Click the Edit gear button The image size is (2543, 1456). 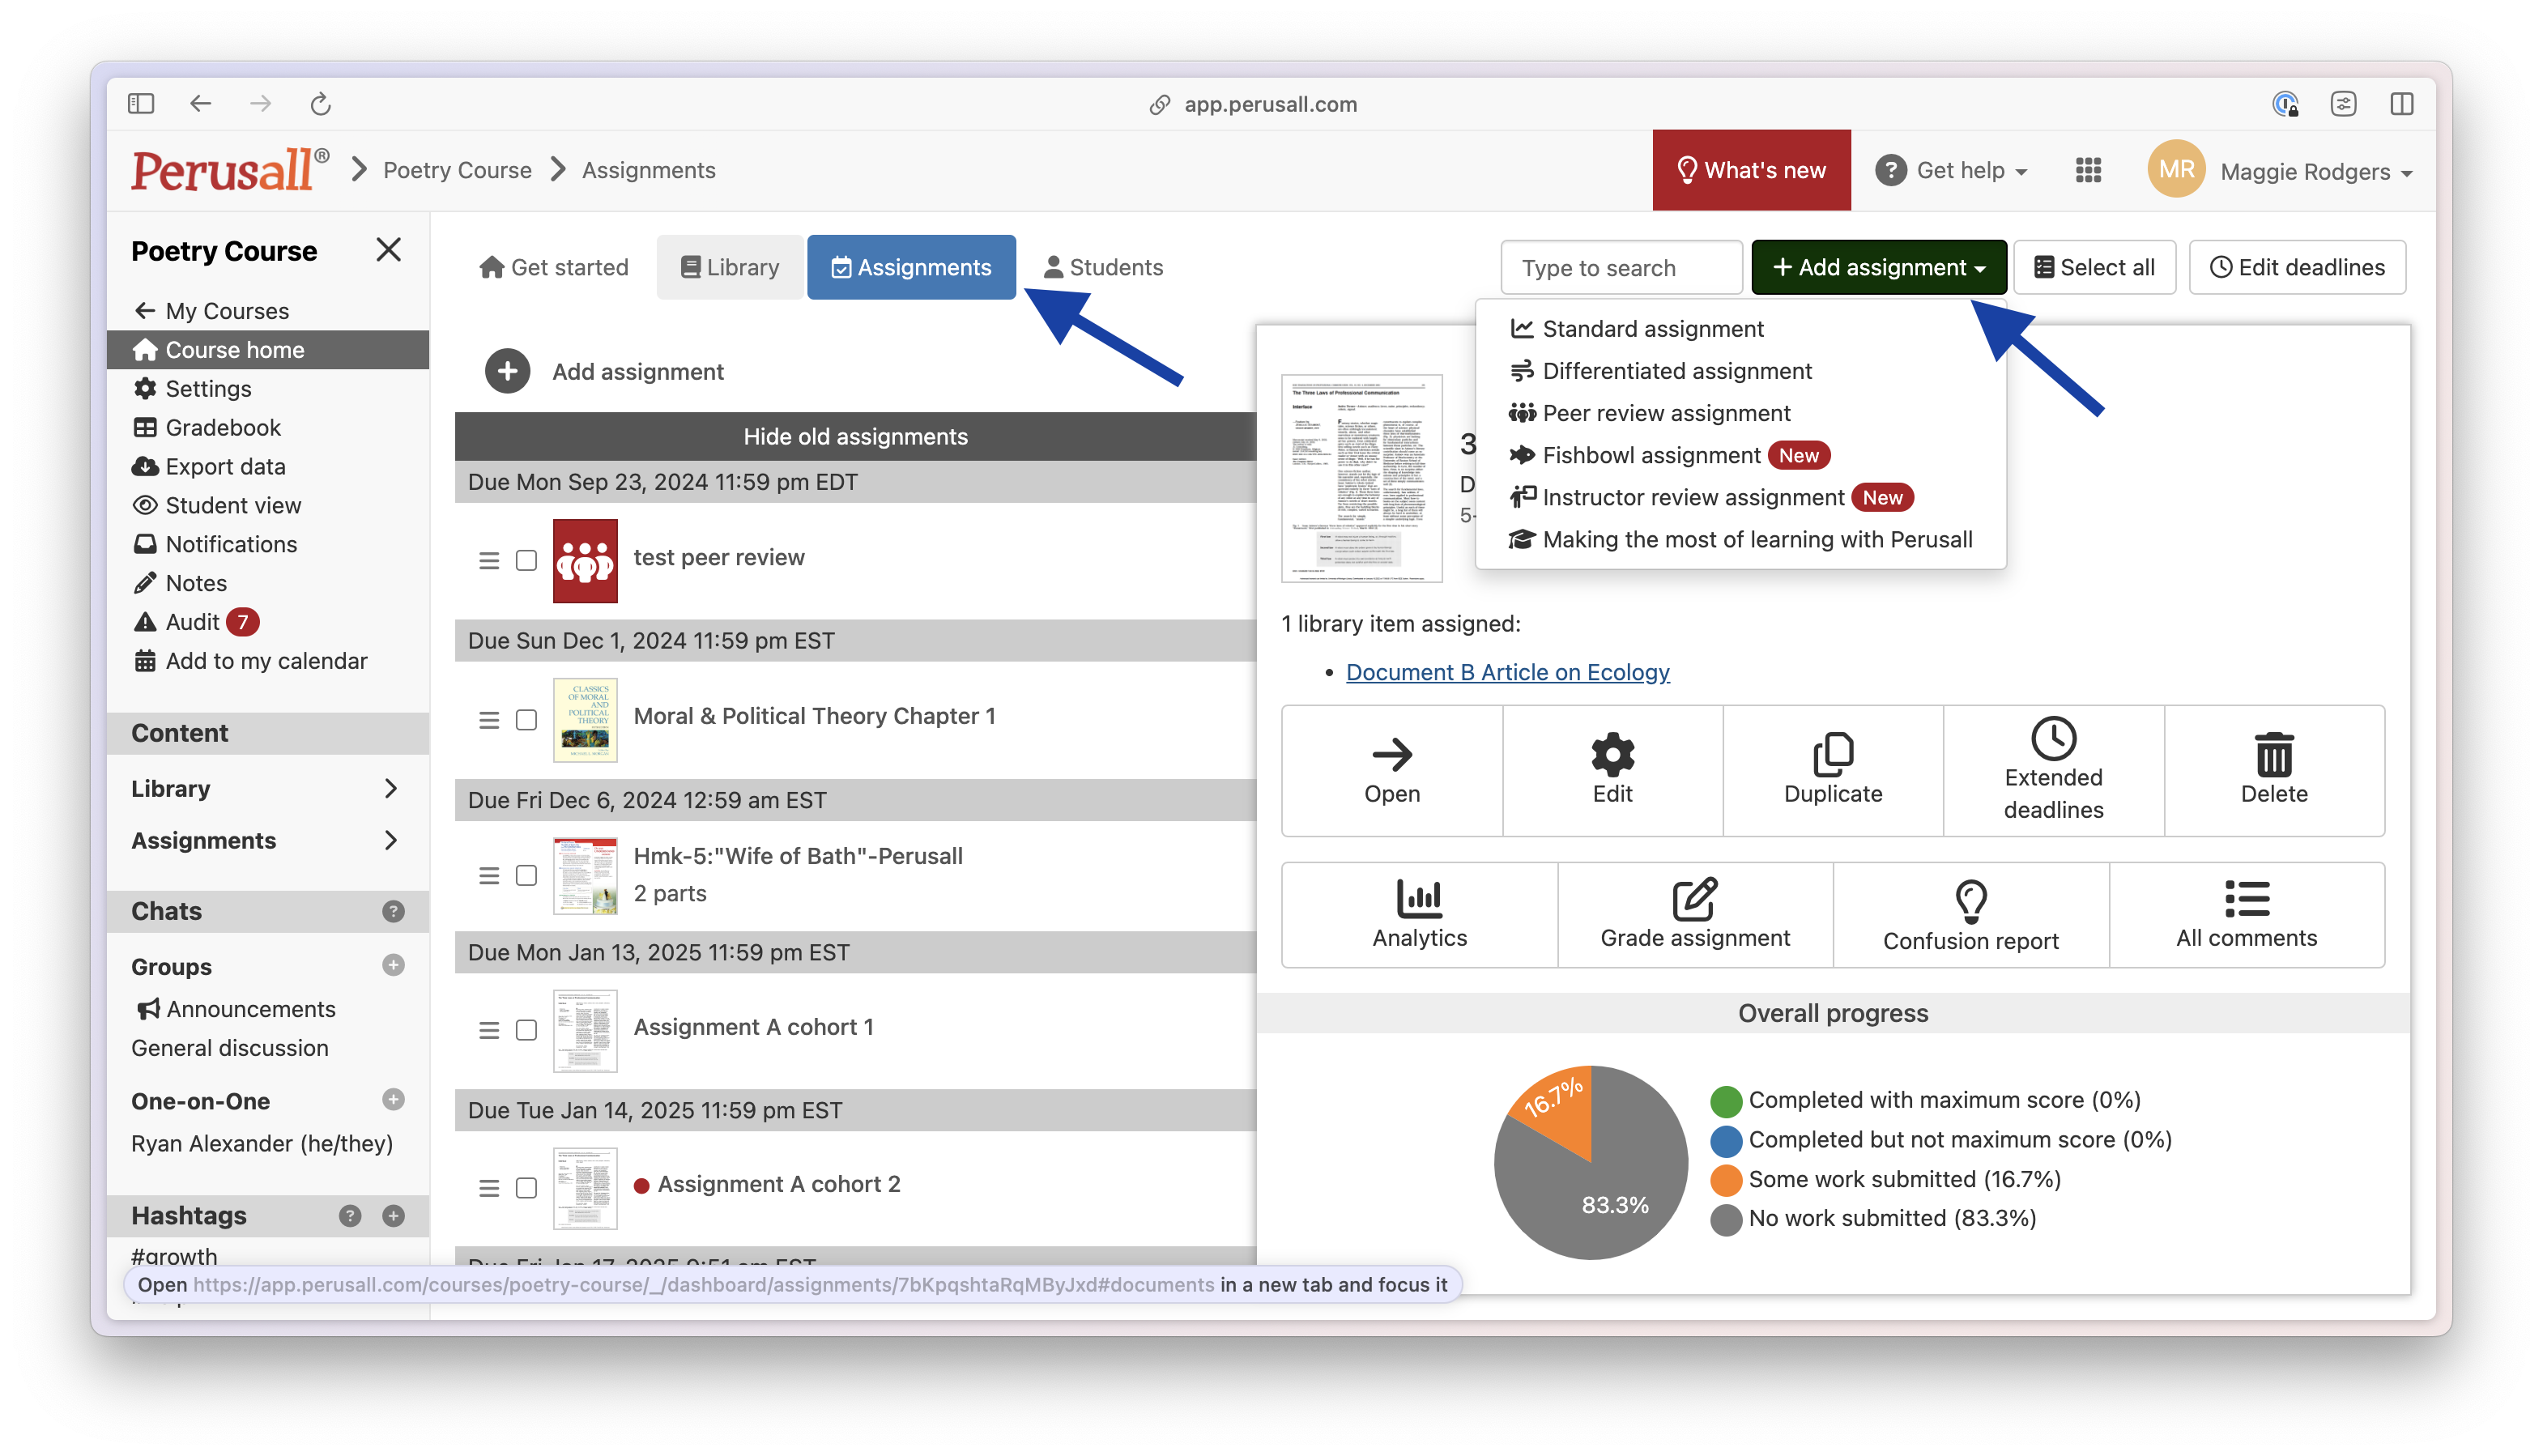(x=1612, y=770)
